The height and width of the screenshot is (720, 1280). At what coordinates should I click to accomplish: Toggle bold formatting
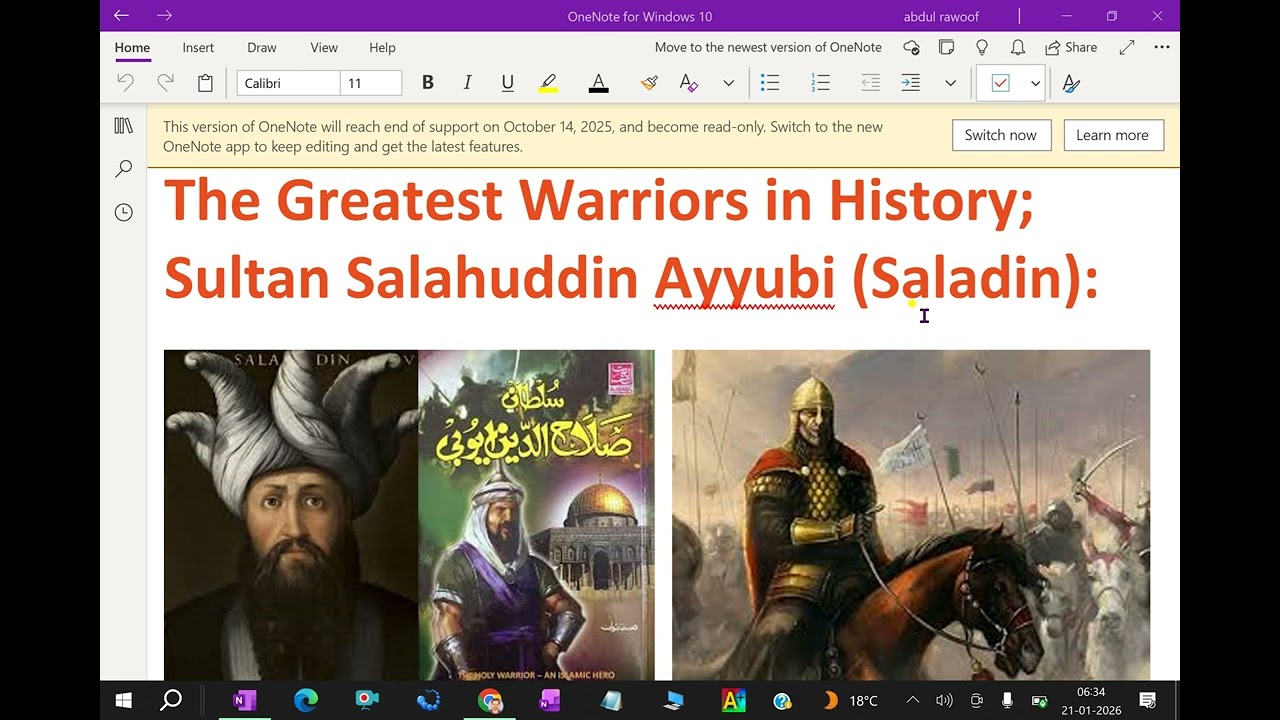(427, 83)
